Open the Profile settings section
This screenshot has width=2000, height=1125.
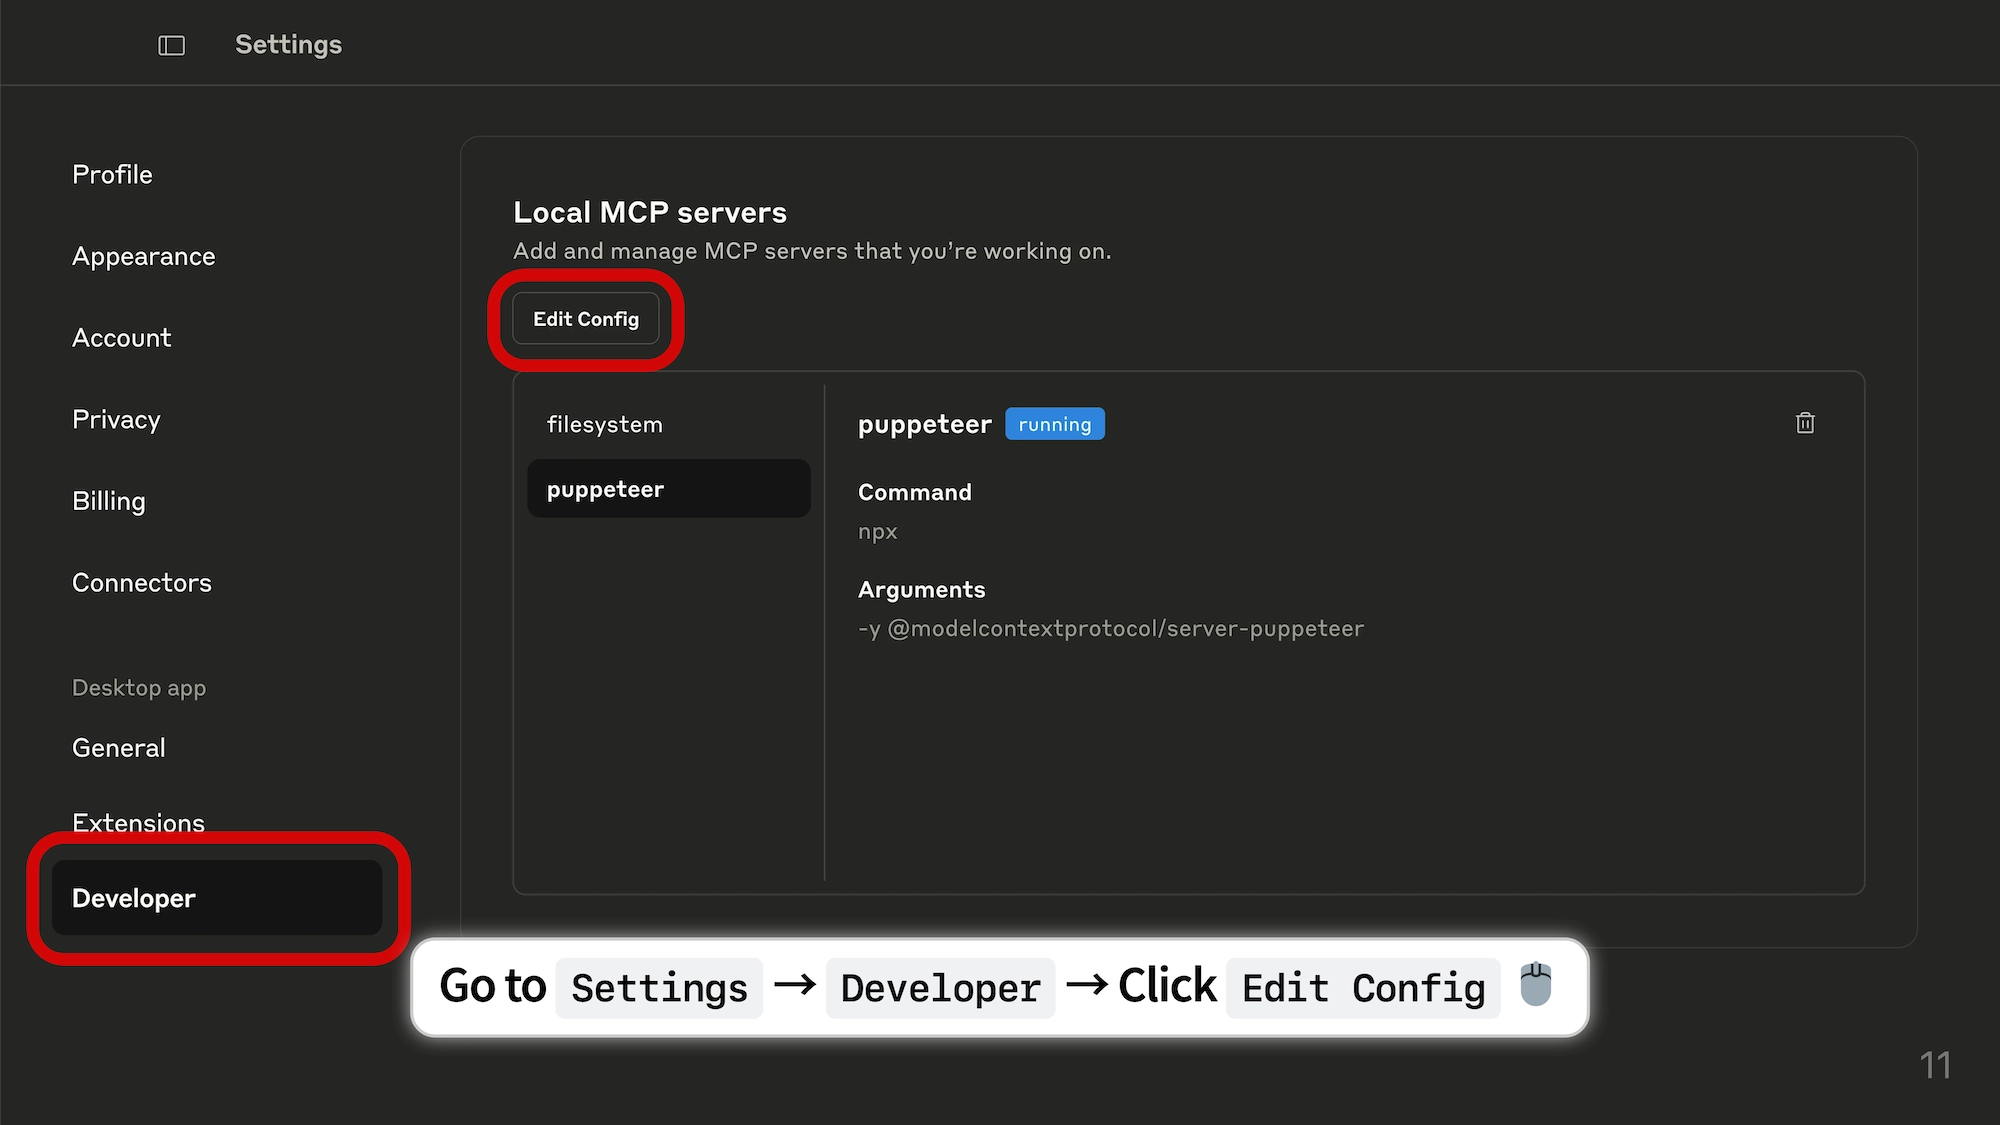(x=112, y=174)
